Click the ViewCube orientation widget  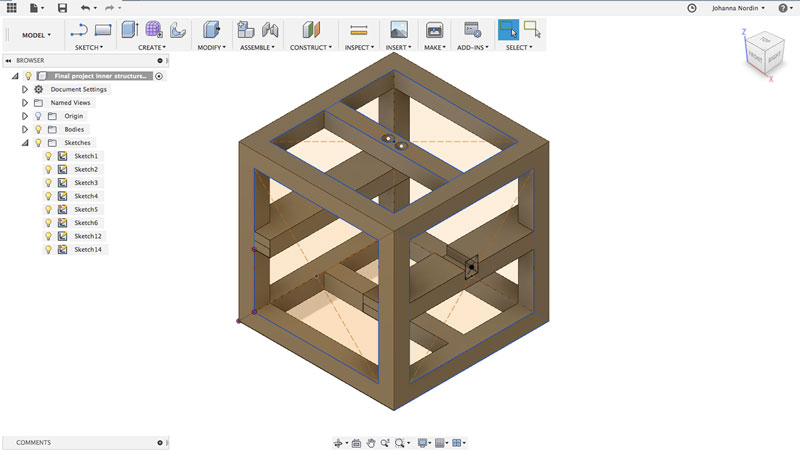[x=764, y=54]
